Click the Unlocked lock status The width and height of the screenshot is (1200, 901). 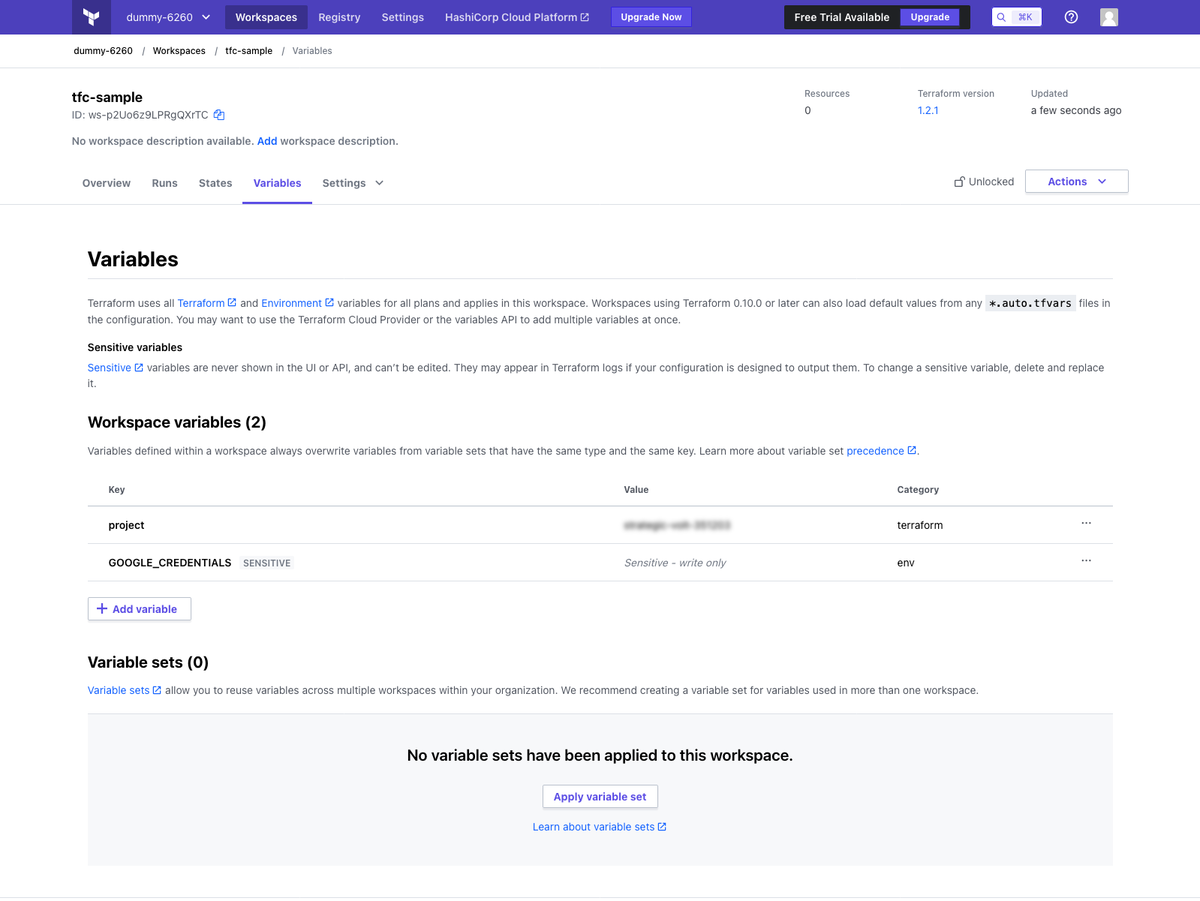pos(984,182)
